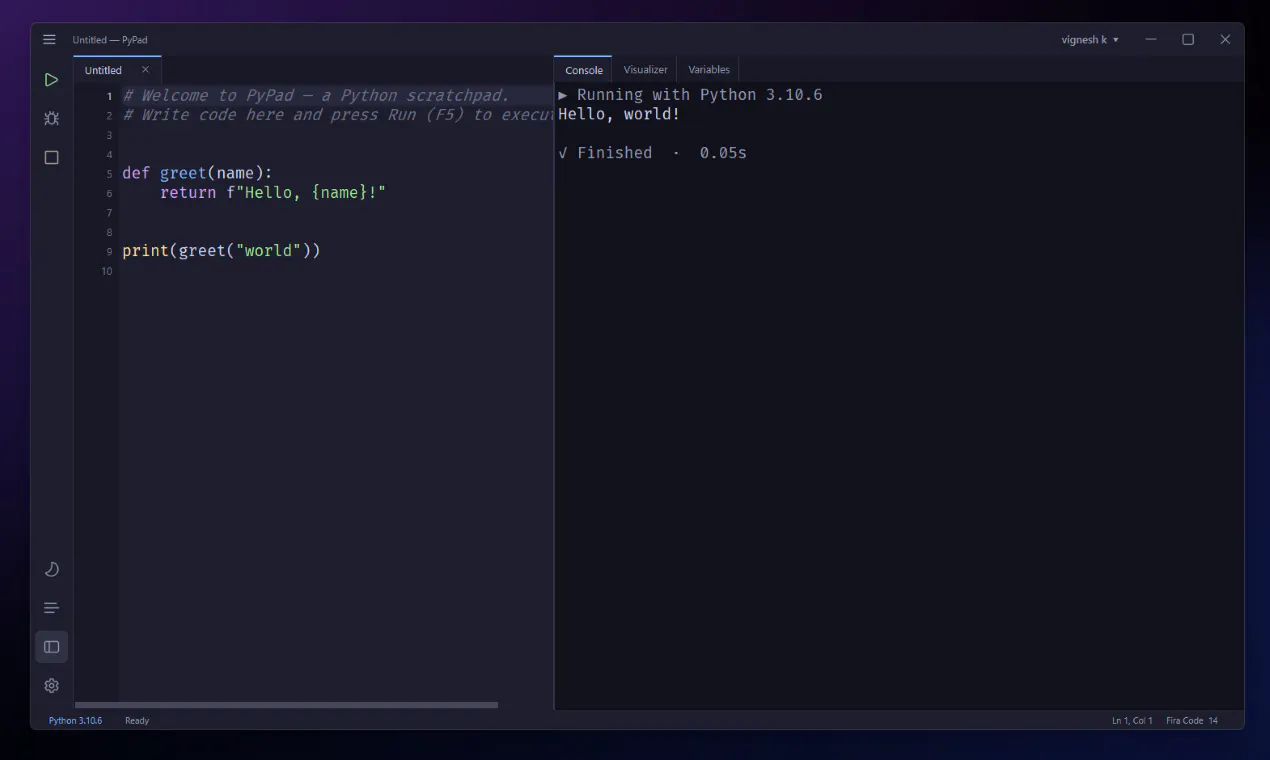Click the Ready status text
The height and width of the screenshot is (760, 1270).
pyautogui.click(x=137, y=720)
